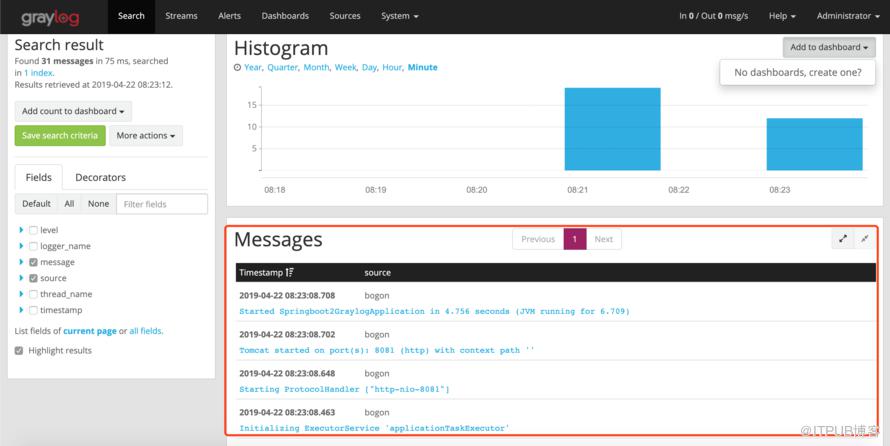Open Add to dashboard dropdown
This screenshot has width=890, height=446.
pos(829,47)
